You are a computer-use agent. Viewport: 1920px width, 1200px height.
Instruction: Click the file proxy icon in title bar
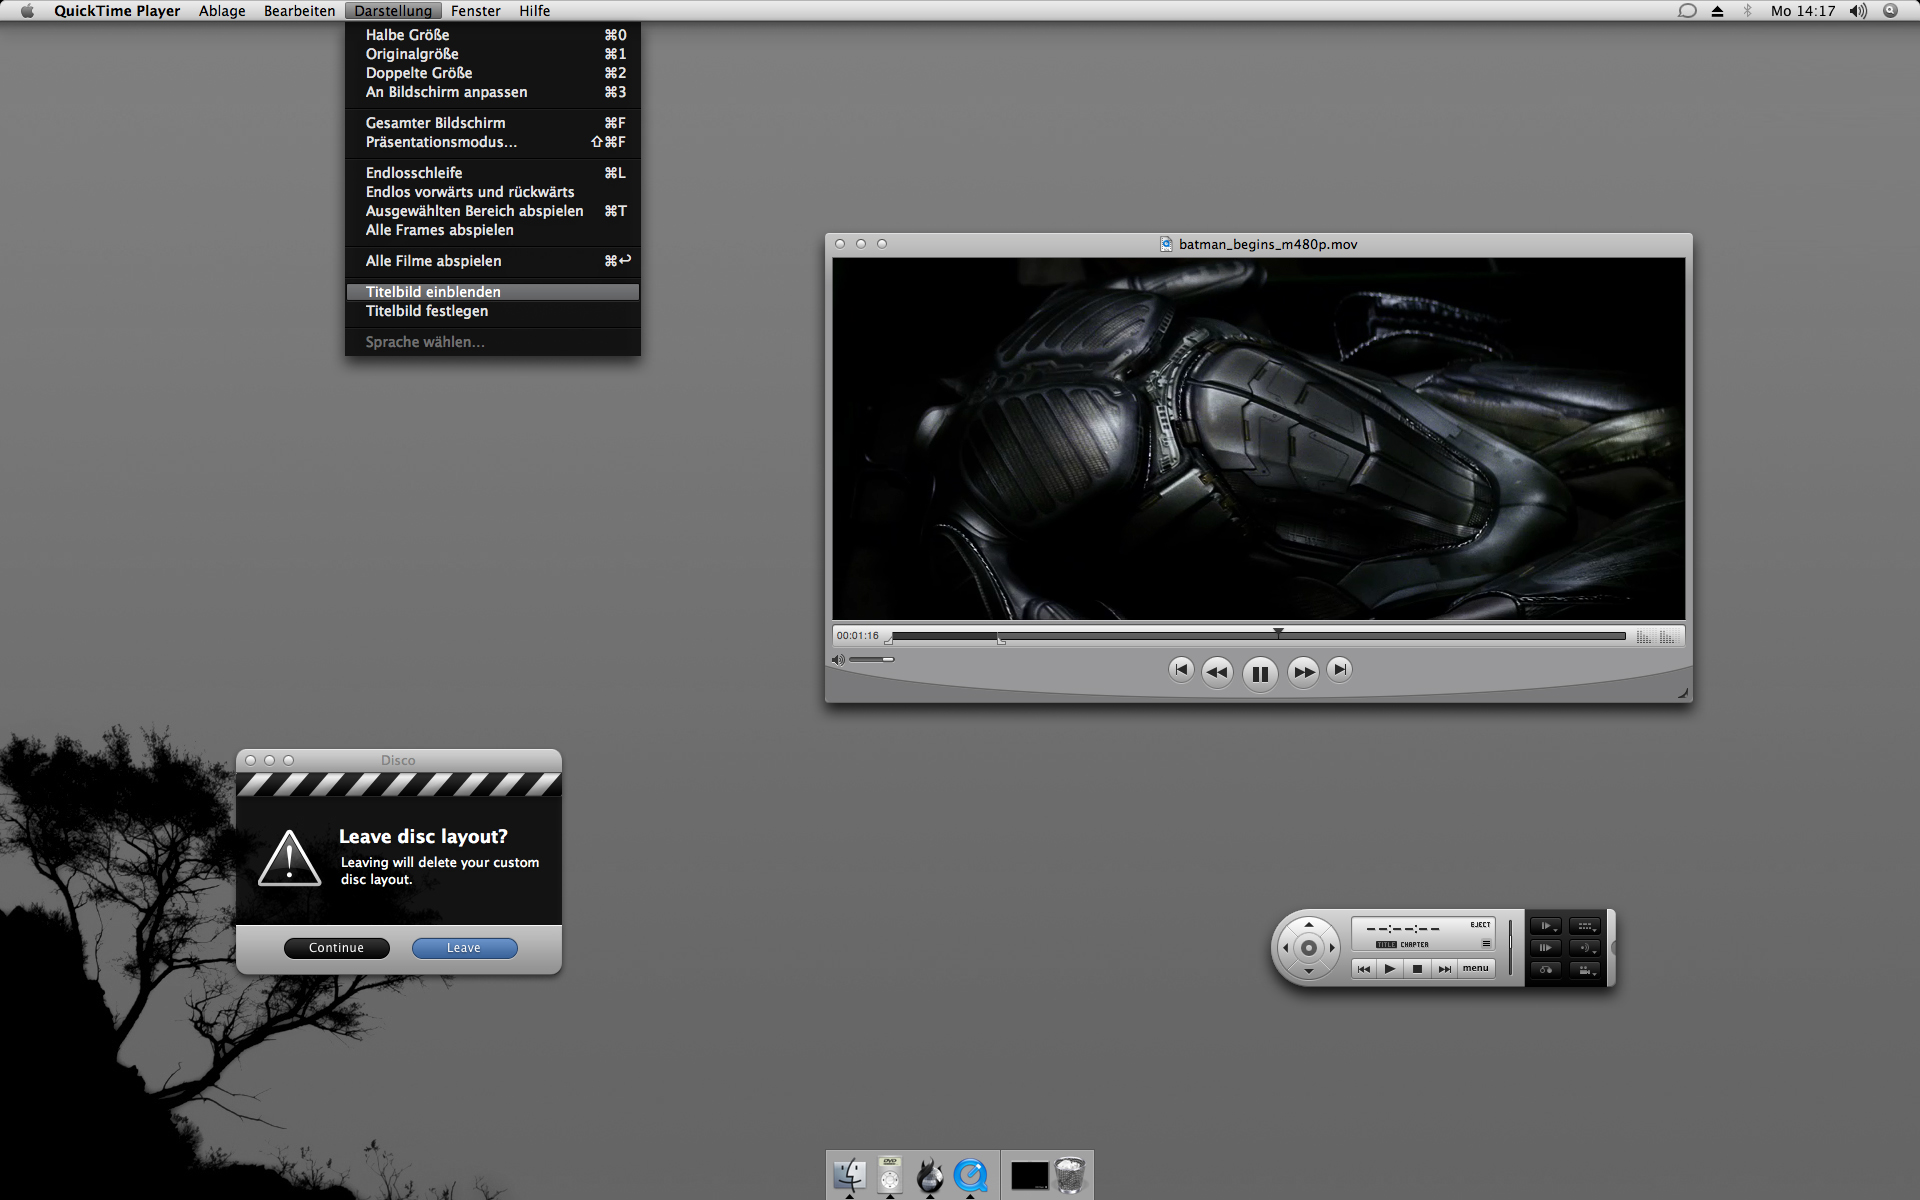1166,244
